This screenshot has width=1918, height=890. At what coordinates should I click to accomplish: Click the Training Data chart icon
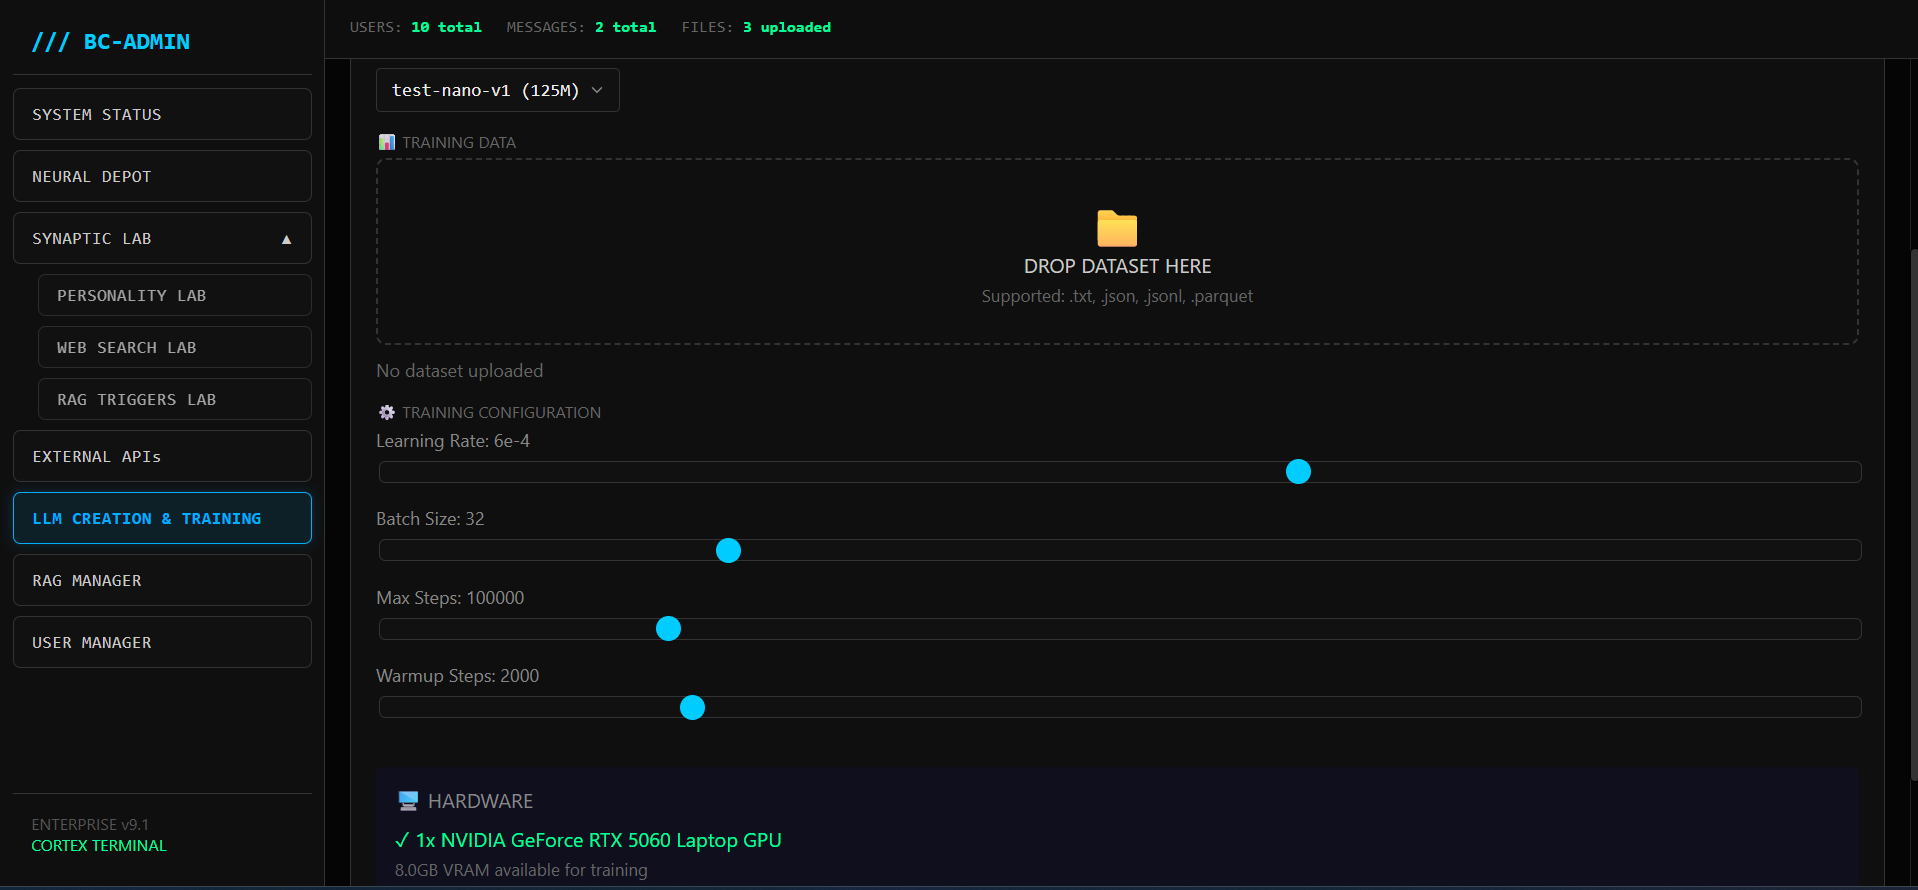[x=387, y=143]
